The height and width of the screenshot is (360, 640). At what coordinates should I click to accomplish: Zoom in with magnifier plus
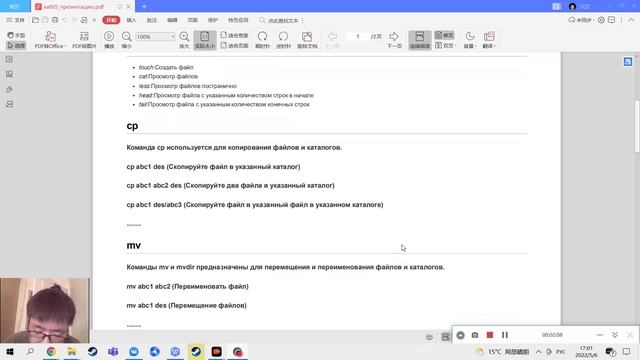(184, 40)
